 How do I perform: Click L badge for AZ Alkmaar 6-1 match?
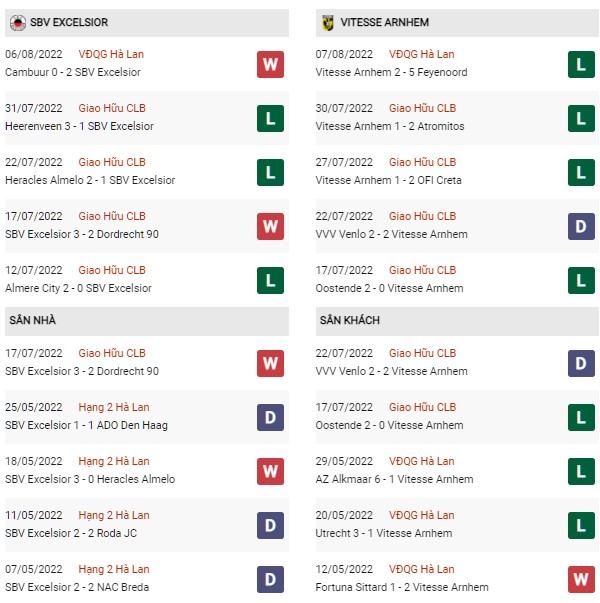pyautogui.click(x=581, y=471)
